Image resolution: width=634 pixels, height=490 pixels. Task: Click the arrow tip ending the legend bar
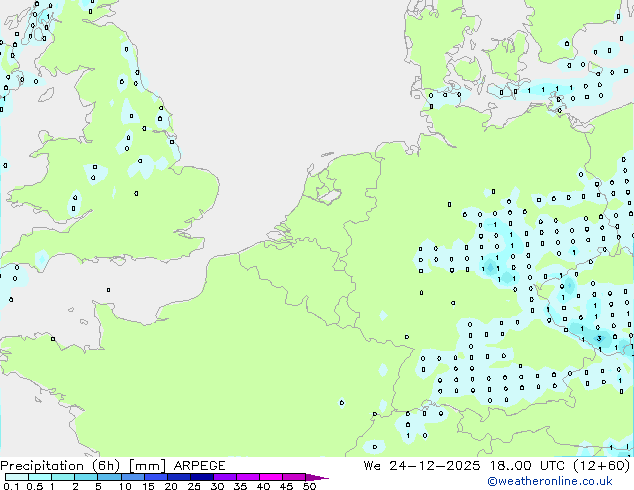point(324,478)
